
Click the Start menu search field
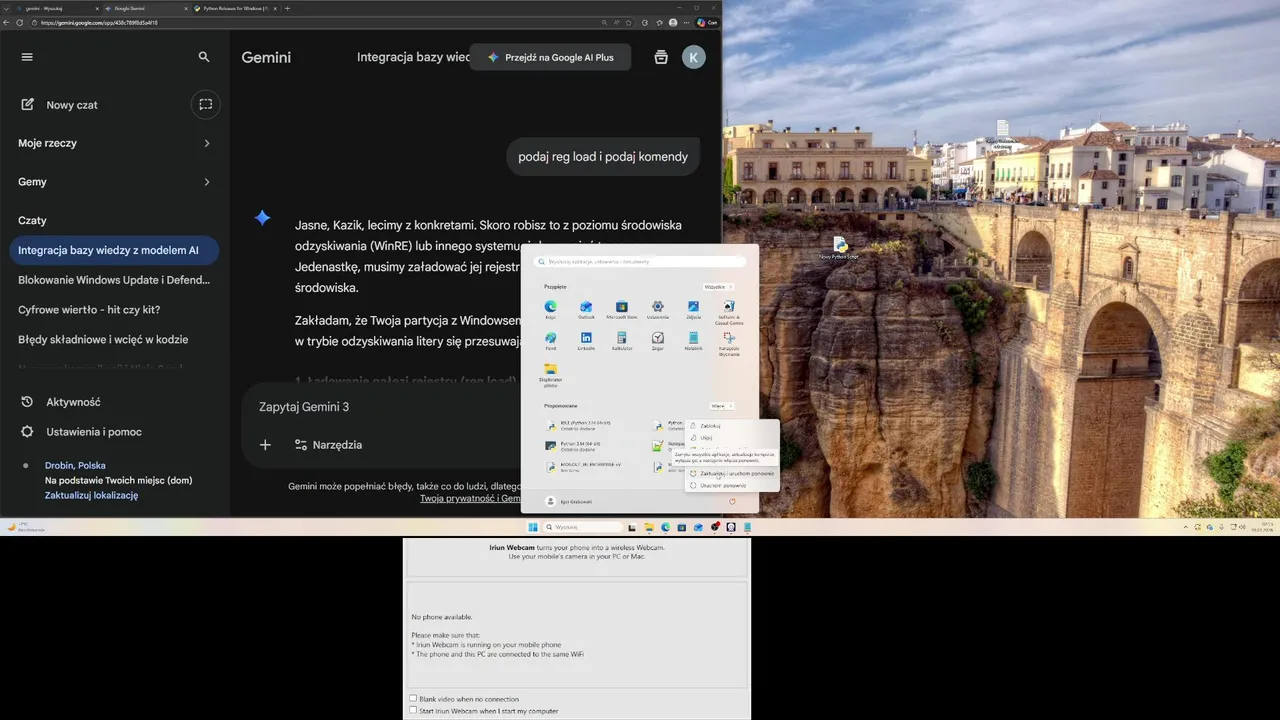(x=641, y=262)
